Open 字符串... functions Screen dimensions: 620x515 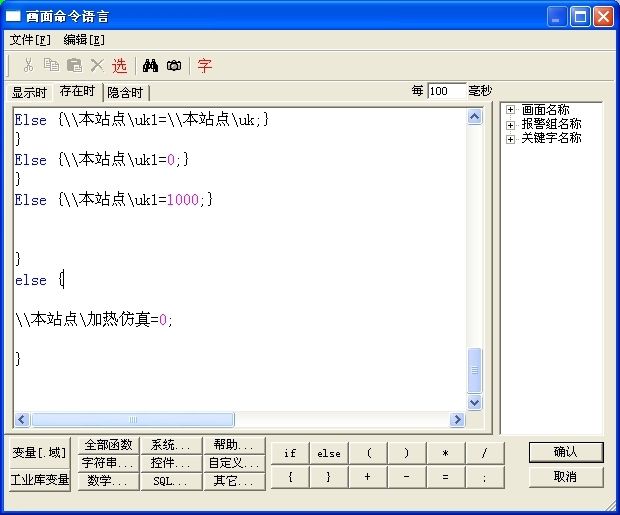(108, 463)
